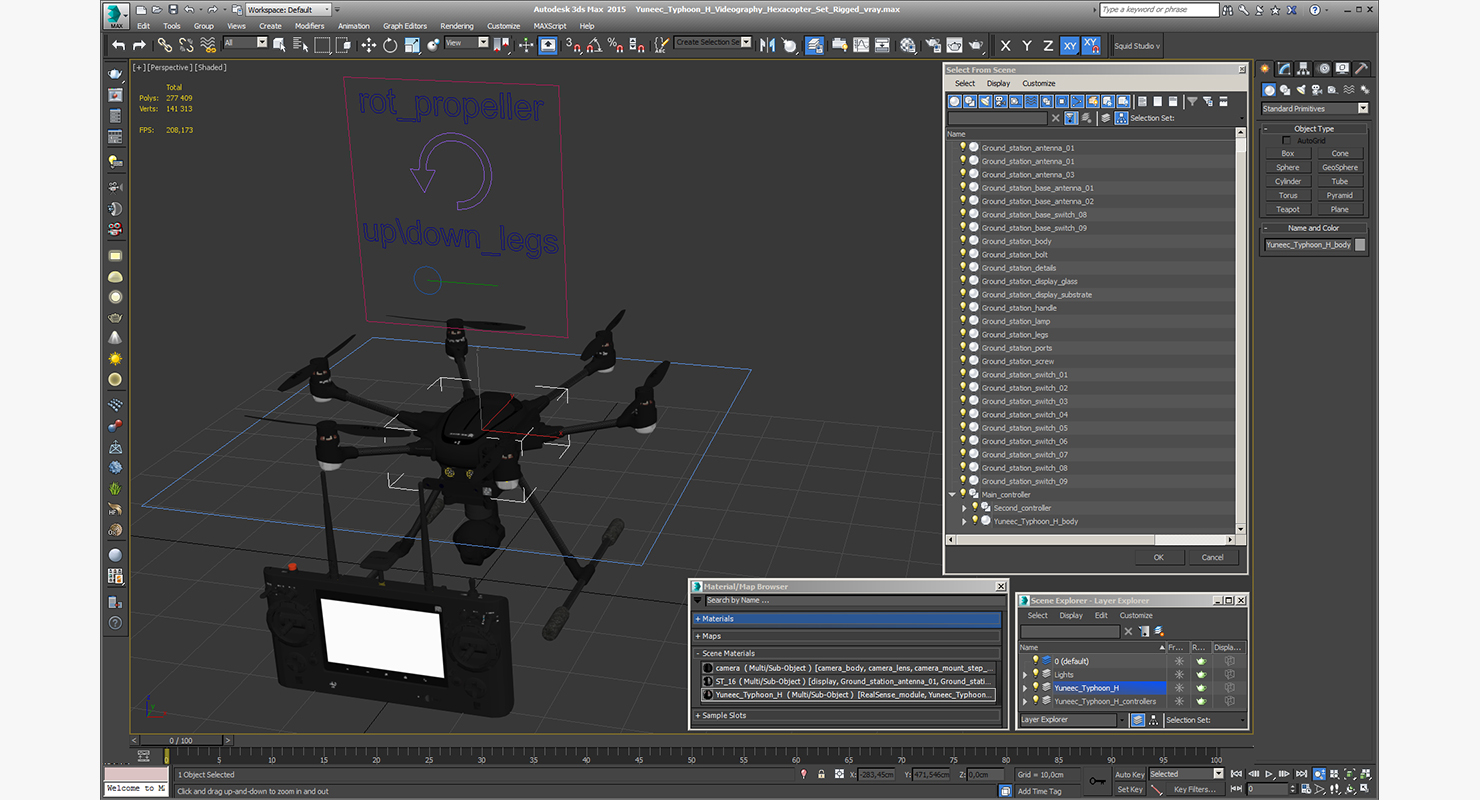
Task: Open the selection filter All dropdown
Action: (x=246, y=43)
